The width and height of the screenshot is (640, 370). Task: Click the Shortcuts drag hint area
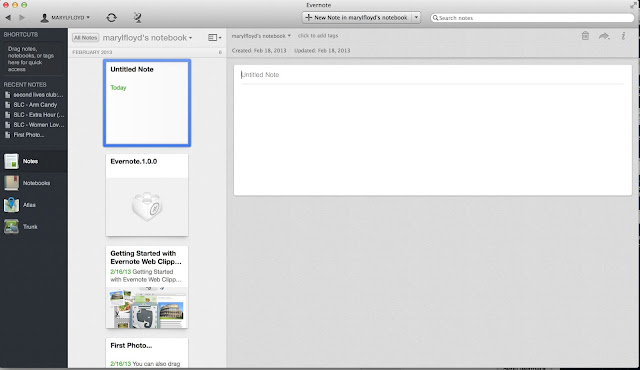33,59
